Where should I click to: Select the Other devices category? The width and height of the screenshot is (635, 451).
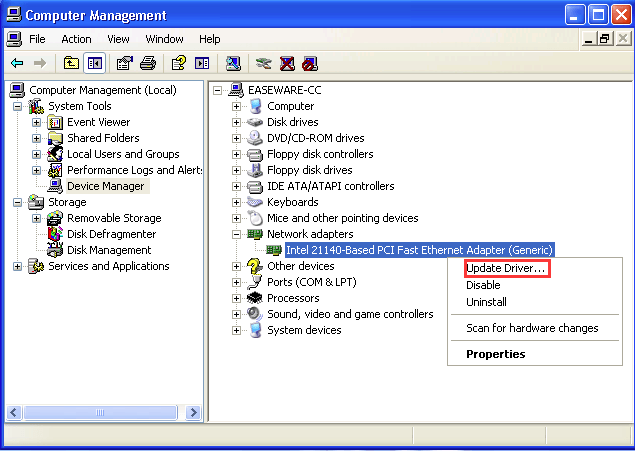tap(300, 266)
